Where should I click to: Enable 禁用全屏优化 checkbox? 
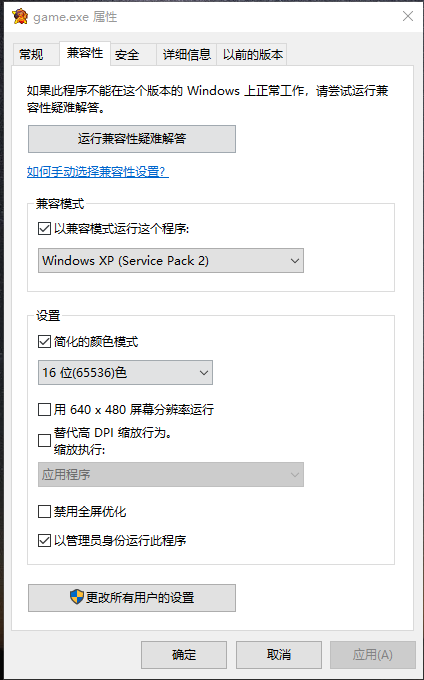pos(44,512)
